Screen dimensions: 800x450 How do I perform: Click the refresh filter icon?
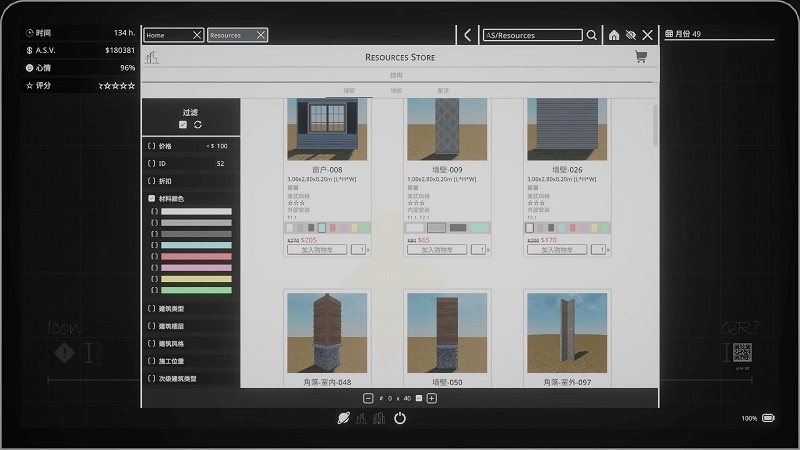pos(198,124)
